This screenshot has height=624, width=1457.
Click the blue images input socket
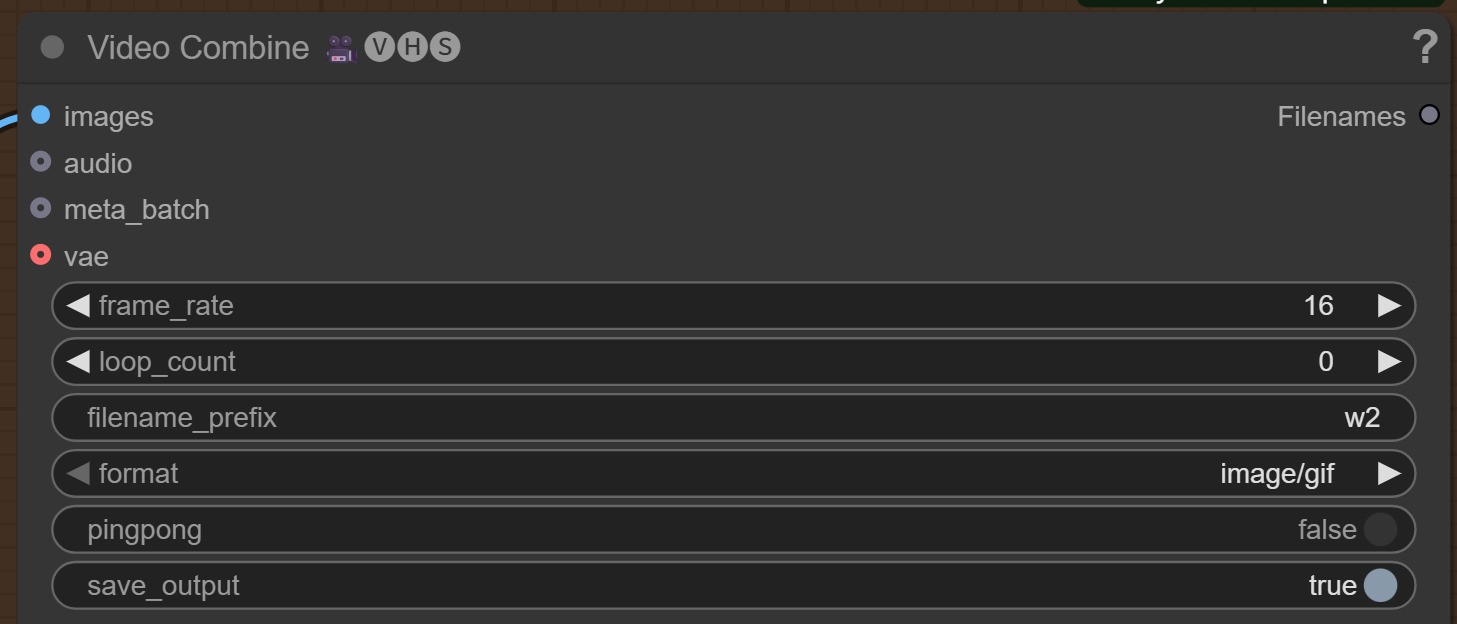click(40, 115)
